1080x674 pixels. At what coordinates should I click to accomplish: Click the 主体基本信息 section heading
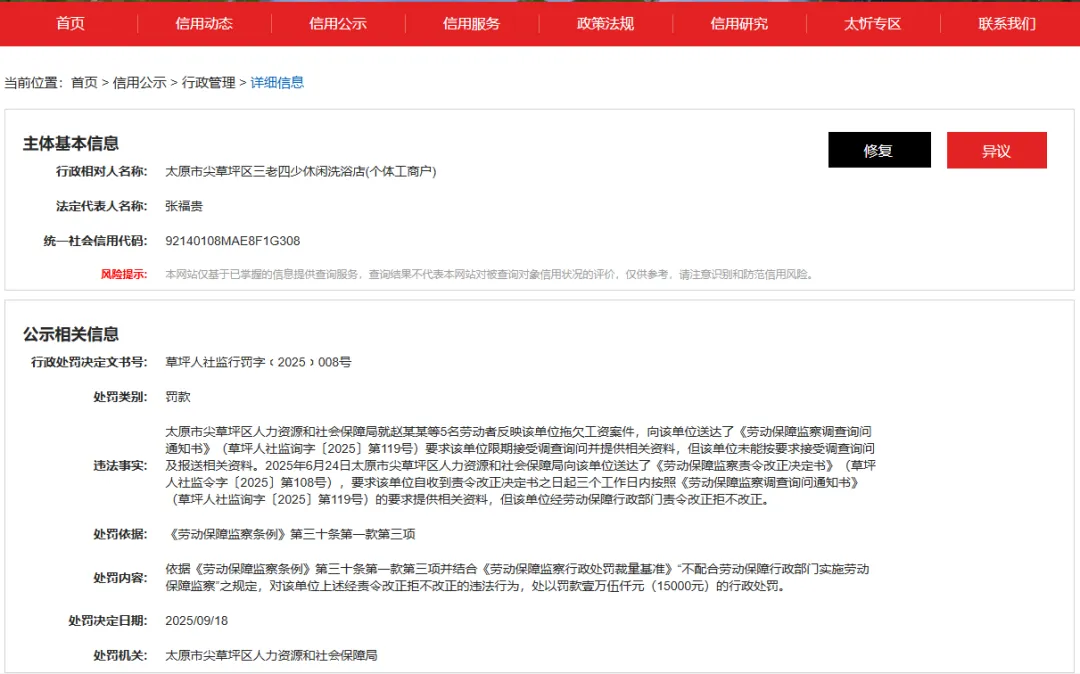click(x=71, y=144)
